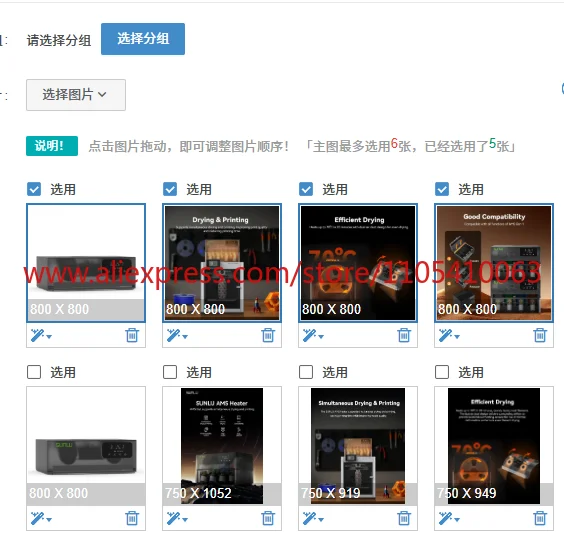Check 选用 for Simultaneous Drying & Printing image
Screen dimensions: 564x543
click(x=306, y=372)
